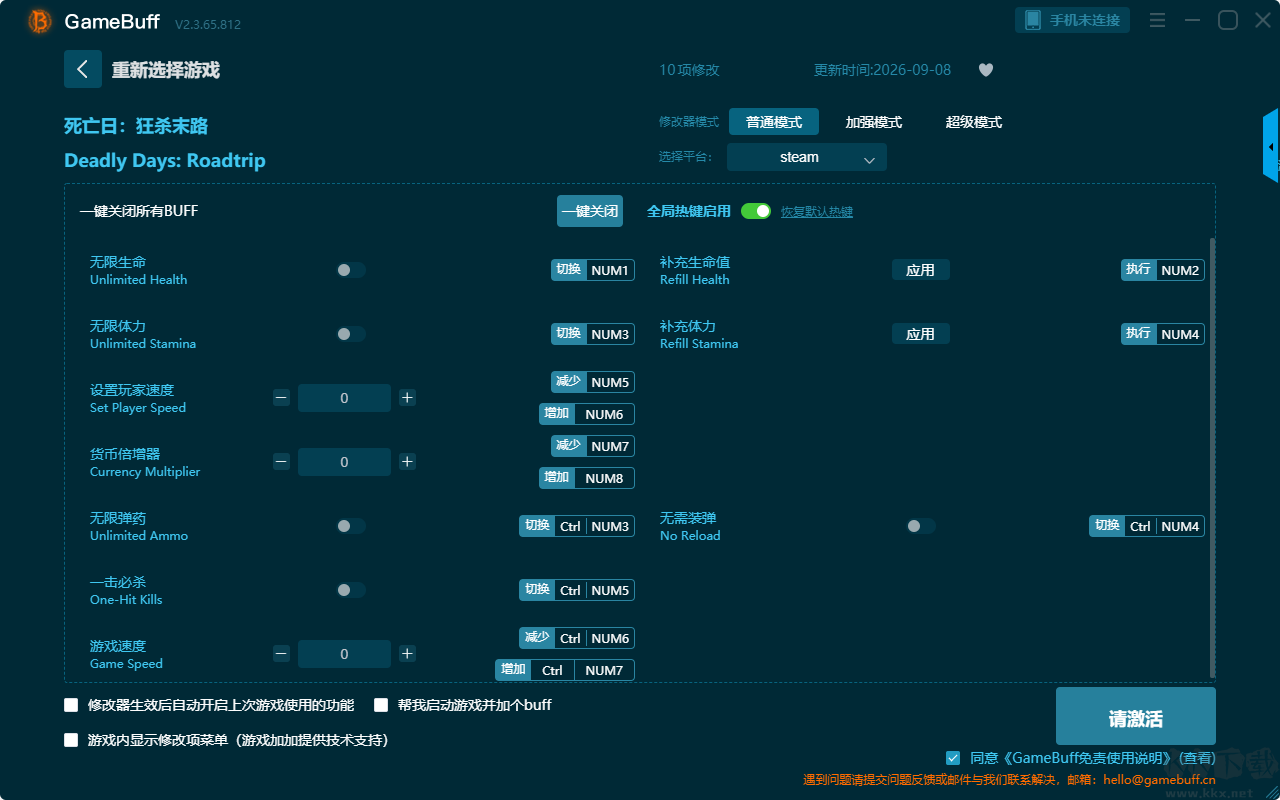
Task: Click the Set Player Speed value field
Action: click(344, 398)
